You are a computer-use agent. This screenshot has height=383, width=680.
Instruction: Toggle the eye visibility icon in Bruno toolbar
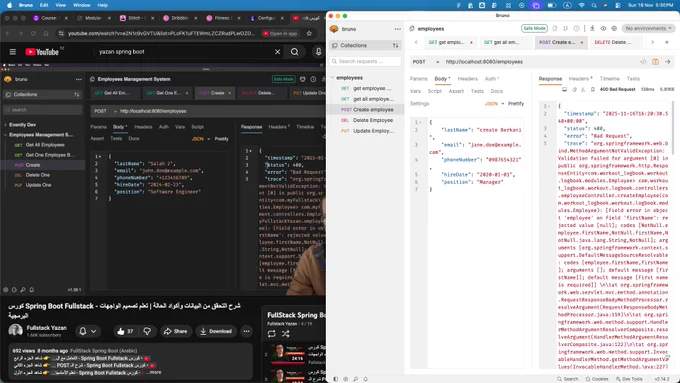[603, 28]
